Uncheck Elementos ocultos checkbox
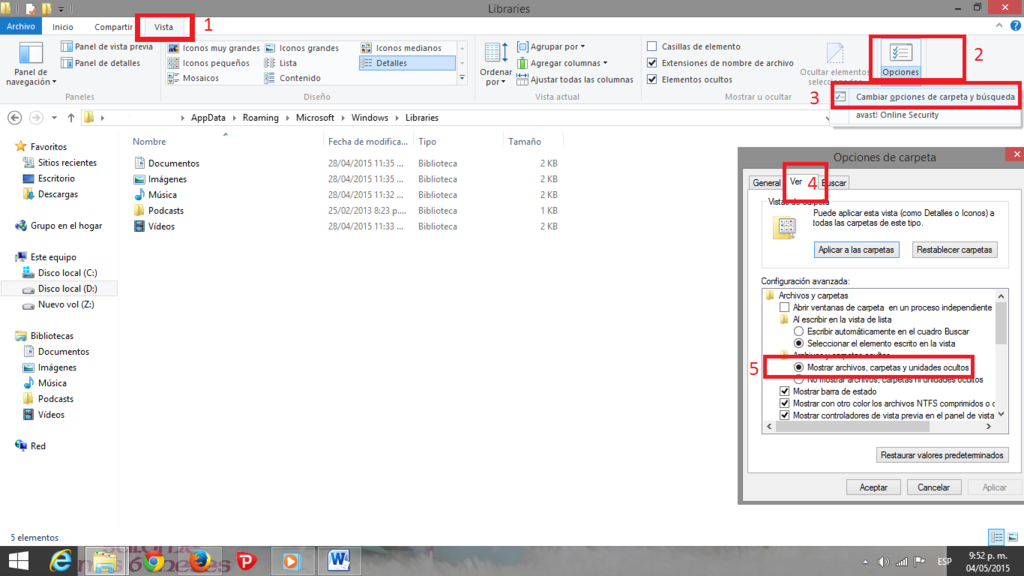 [x=652, y=79]
